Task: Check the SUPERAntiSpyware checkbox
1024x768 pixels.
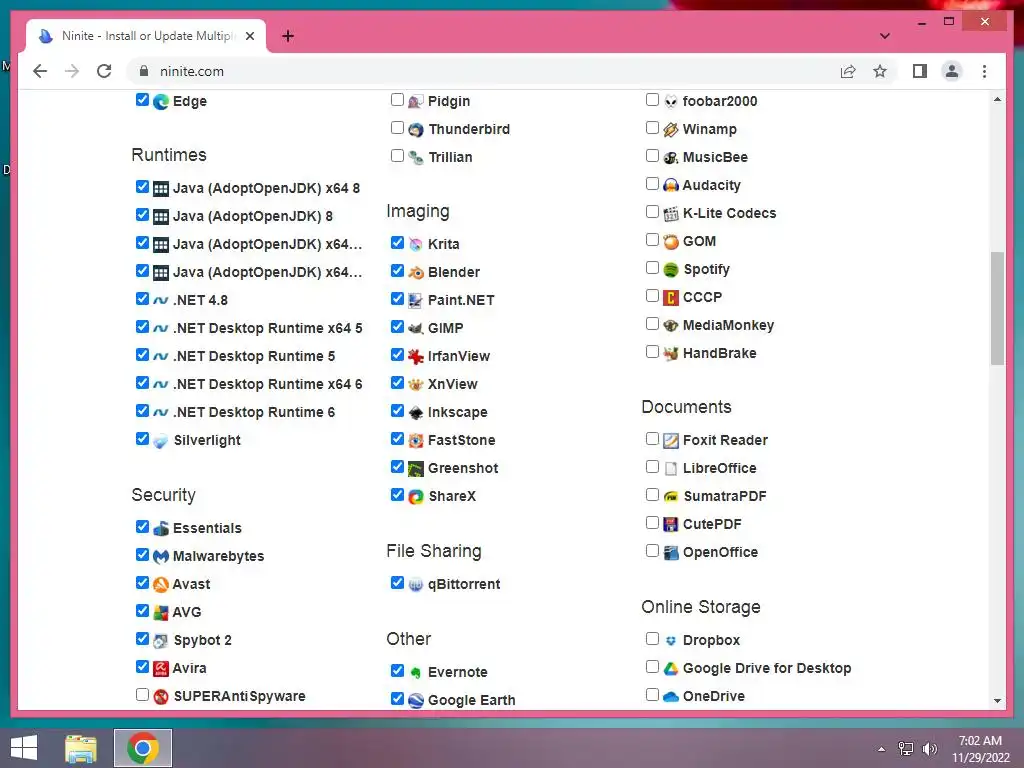Action: click(142, 694)
